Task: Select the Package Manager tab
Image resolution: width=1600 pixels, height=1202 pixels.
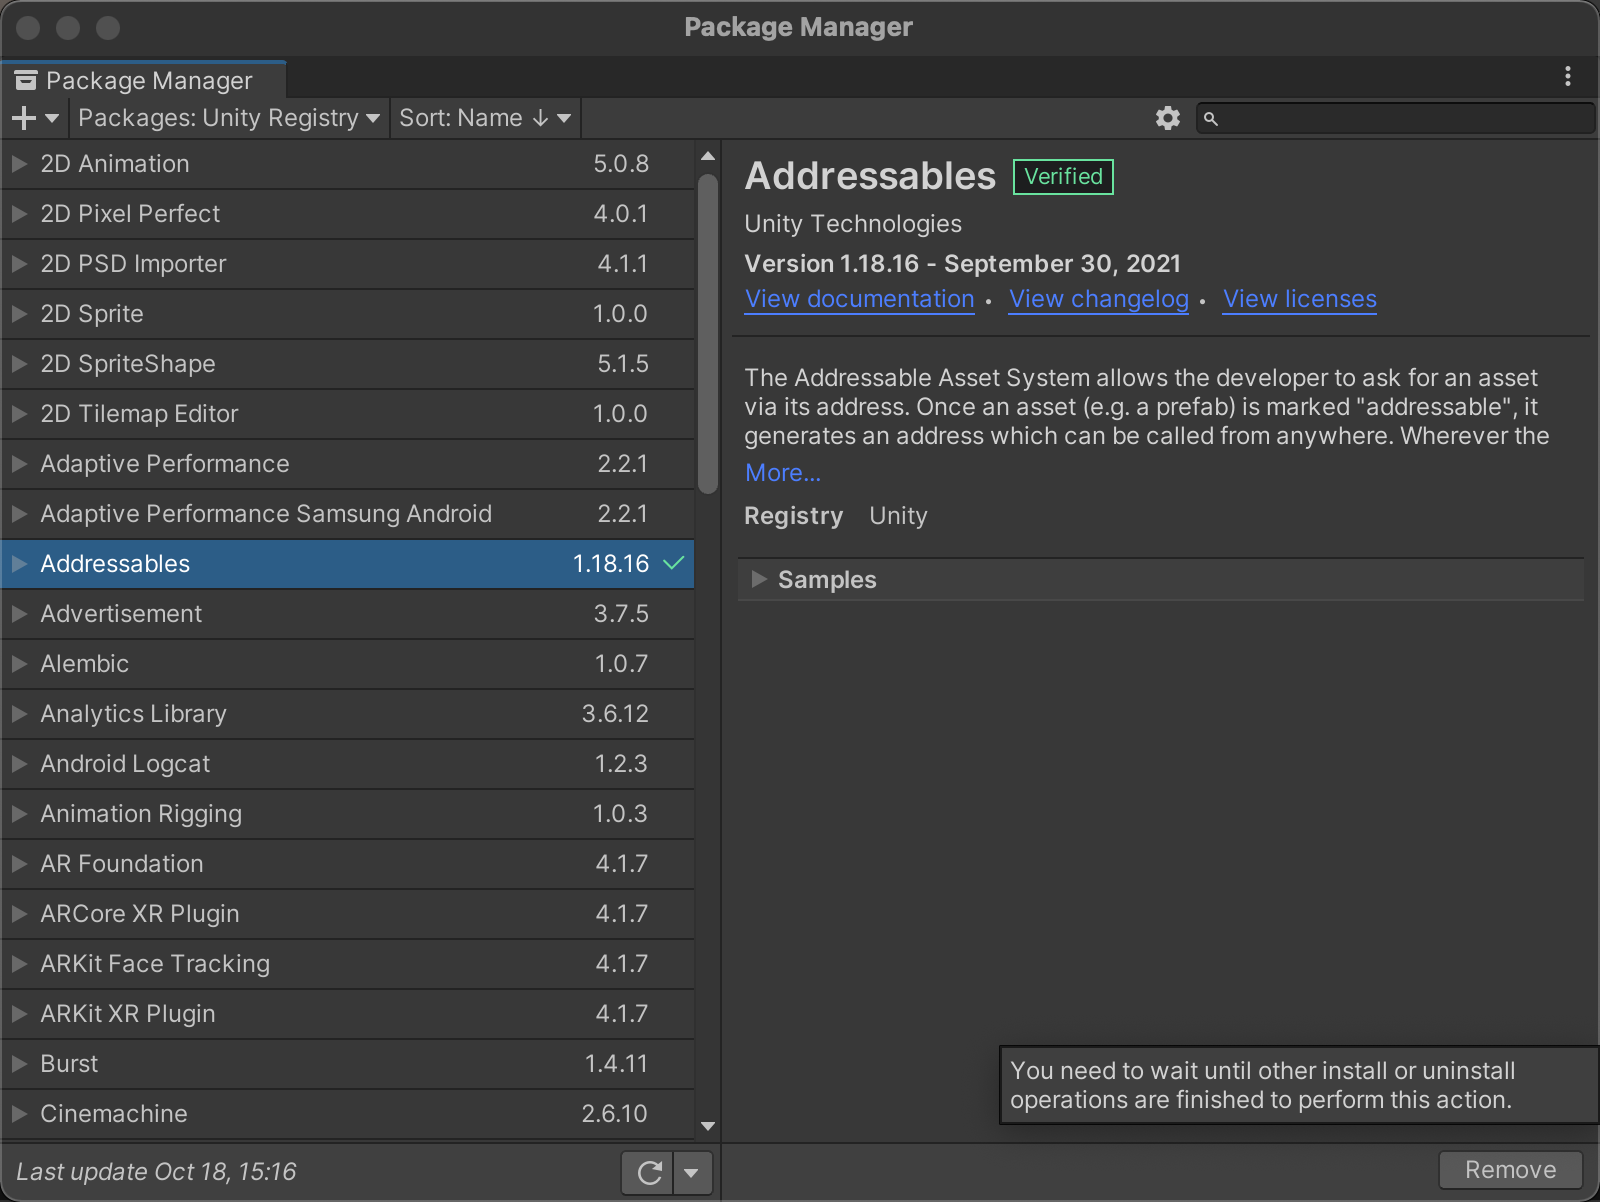Action: pos(144,80)
